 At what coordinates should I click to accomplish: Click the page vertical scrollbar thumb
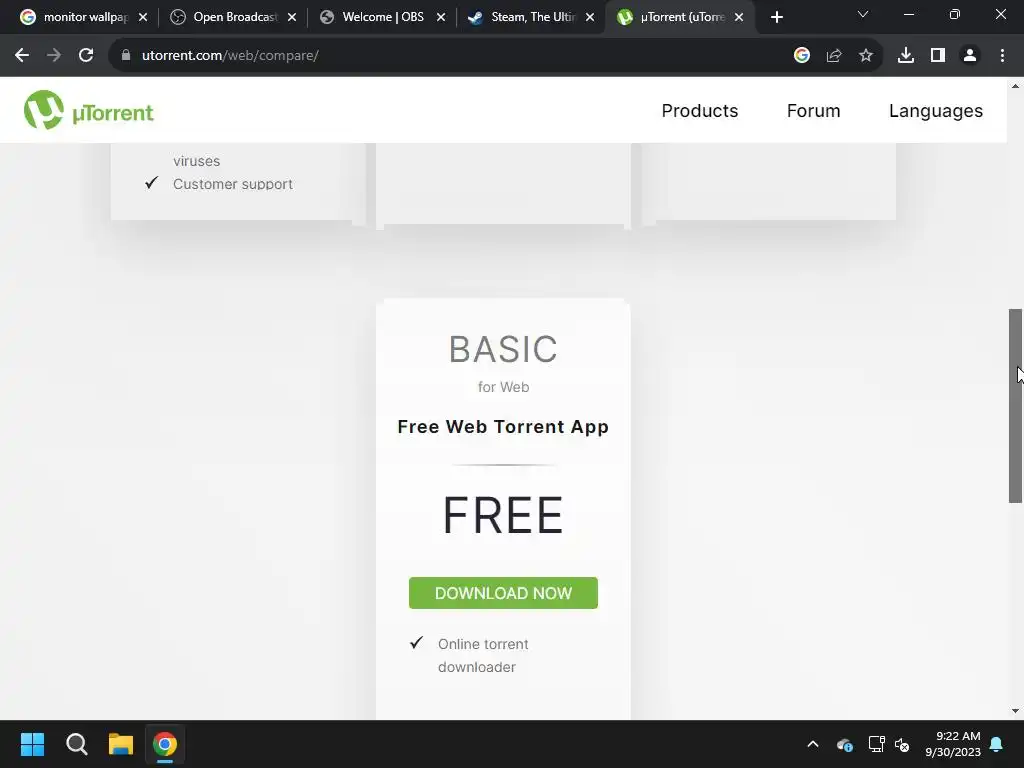[1015, 406]
